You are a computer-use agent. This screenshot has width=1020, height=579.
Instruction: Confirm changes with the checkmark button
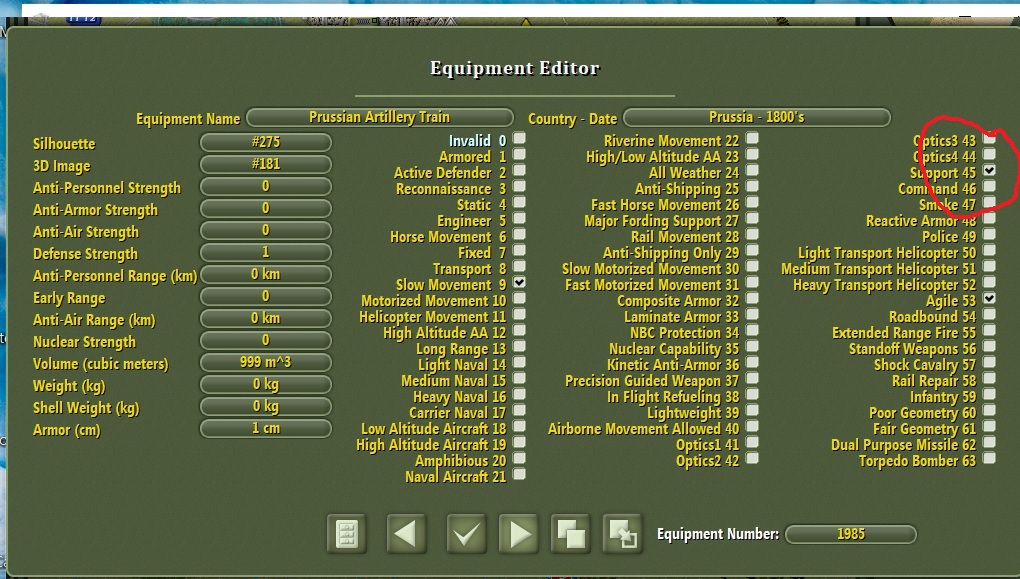(466, 533)
